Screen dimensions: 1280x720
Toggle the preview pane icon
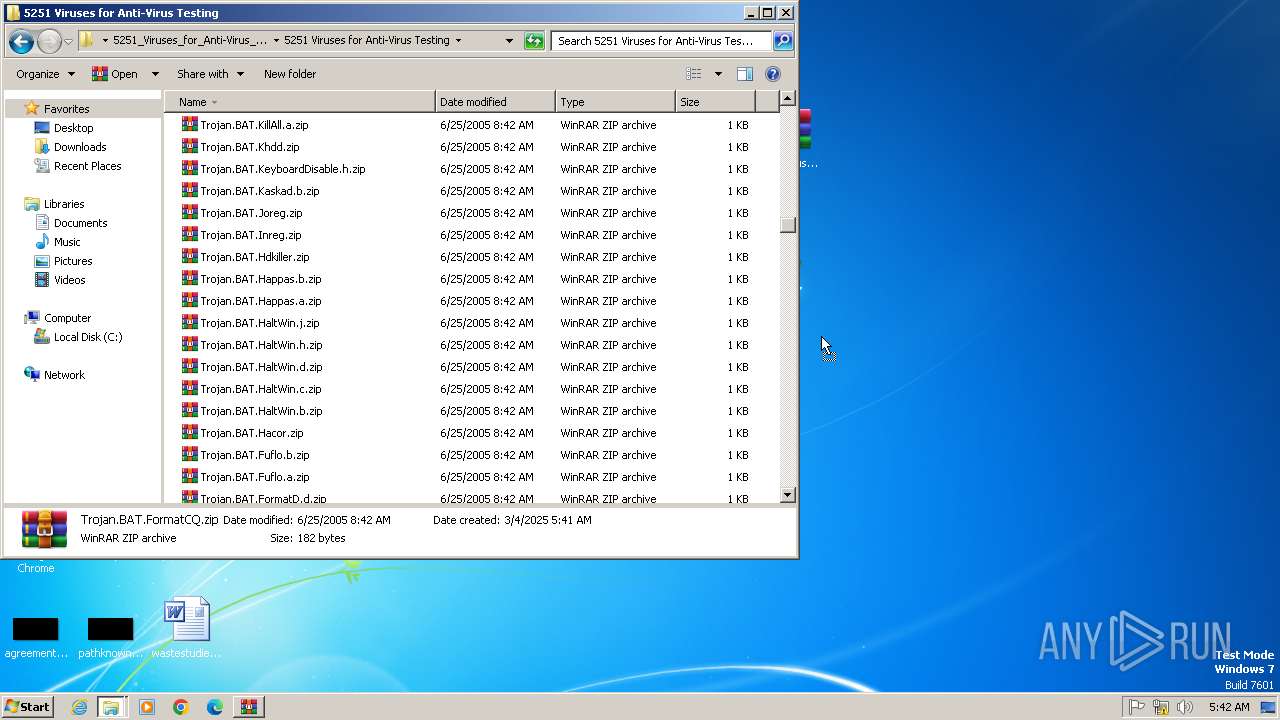click(745, 74)
